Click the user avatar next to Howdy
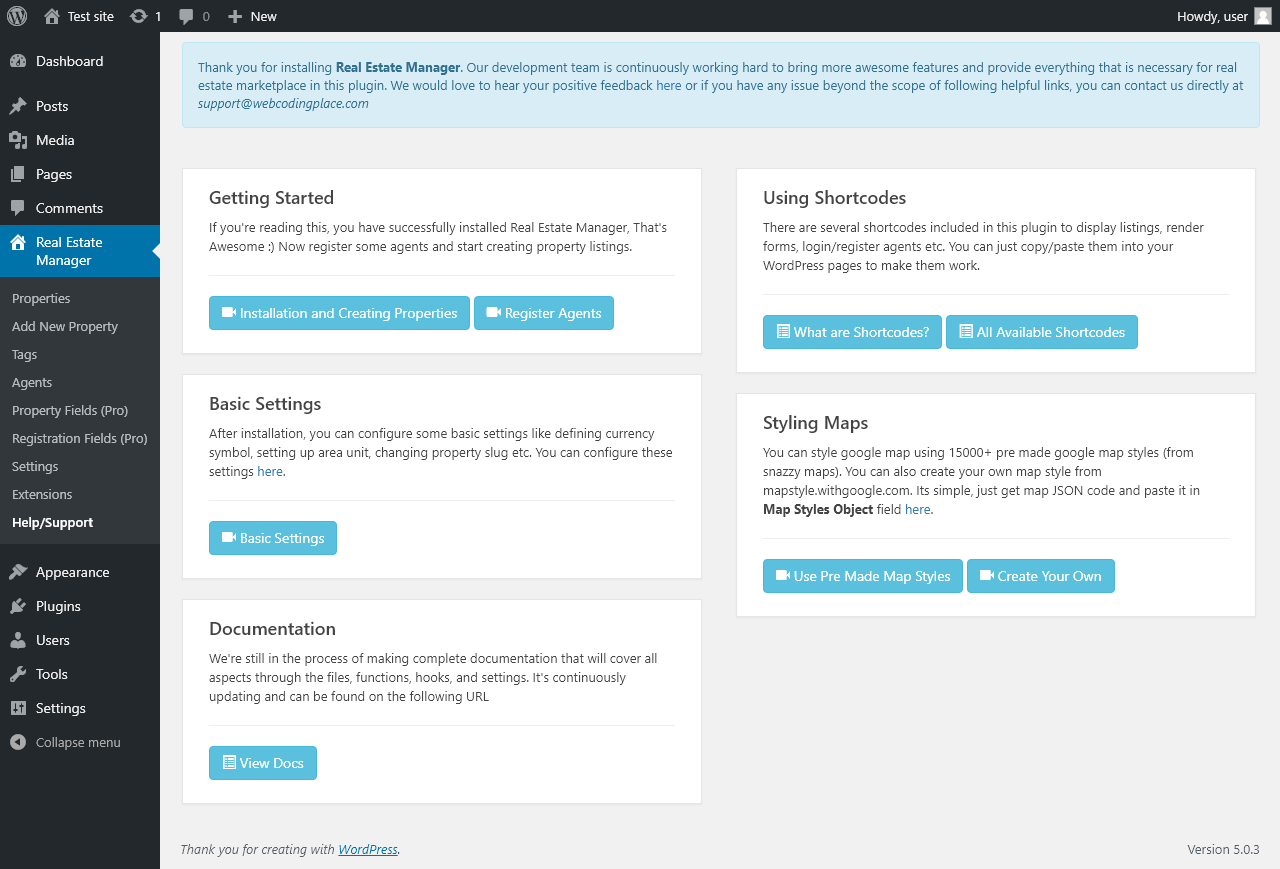This screenshot has width=1280, height=869. click(x=1263, y=16)
